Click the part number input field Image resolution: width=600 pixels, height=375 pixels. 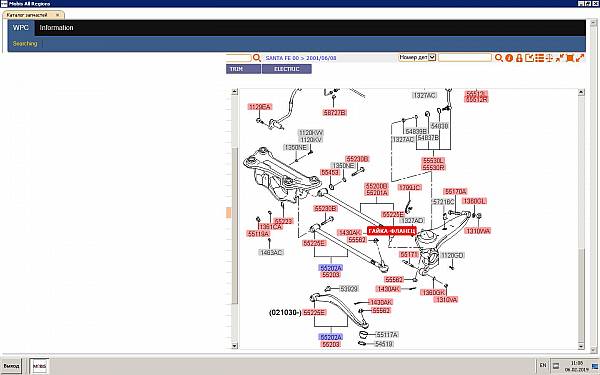tap(465, 57)
